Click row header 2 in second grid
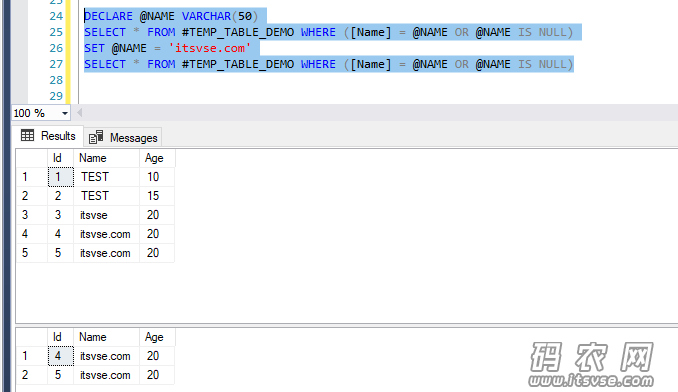The image size is (678, 392). 32,375
